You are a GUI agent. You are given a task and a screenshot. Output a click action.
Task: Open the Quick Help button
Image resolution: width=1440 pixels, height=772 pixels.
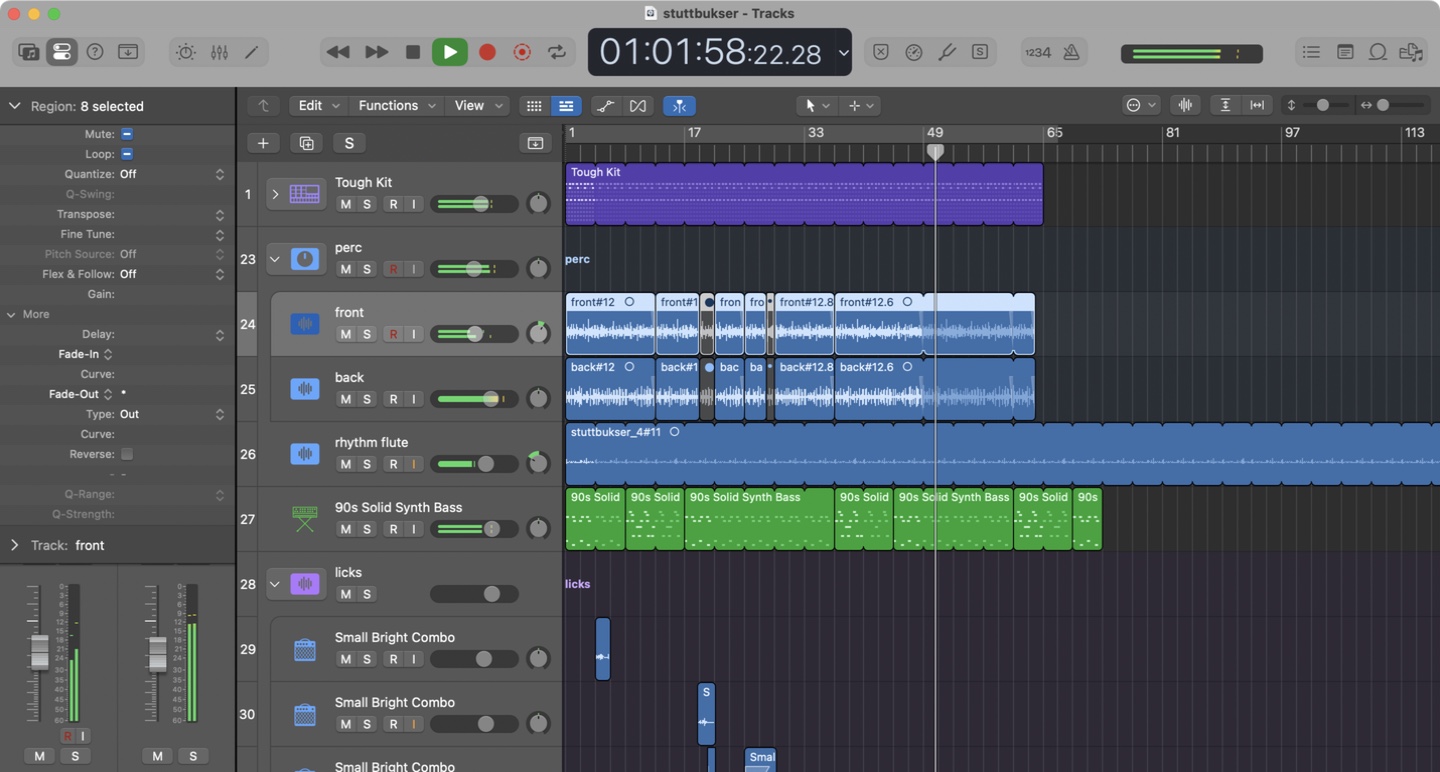pyautogui.click(x=95, y=52)
